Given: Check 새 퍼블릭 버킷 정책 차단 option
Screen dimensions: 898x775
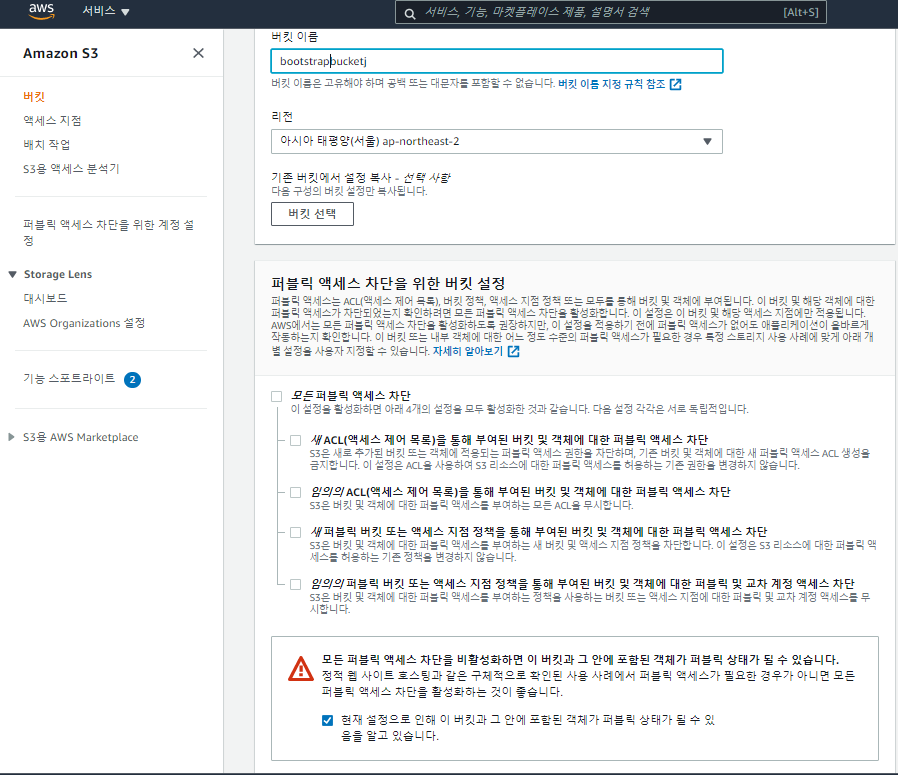Looking at the screenshot, I should tap(296, 533).
